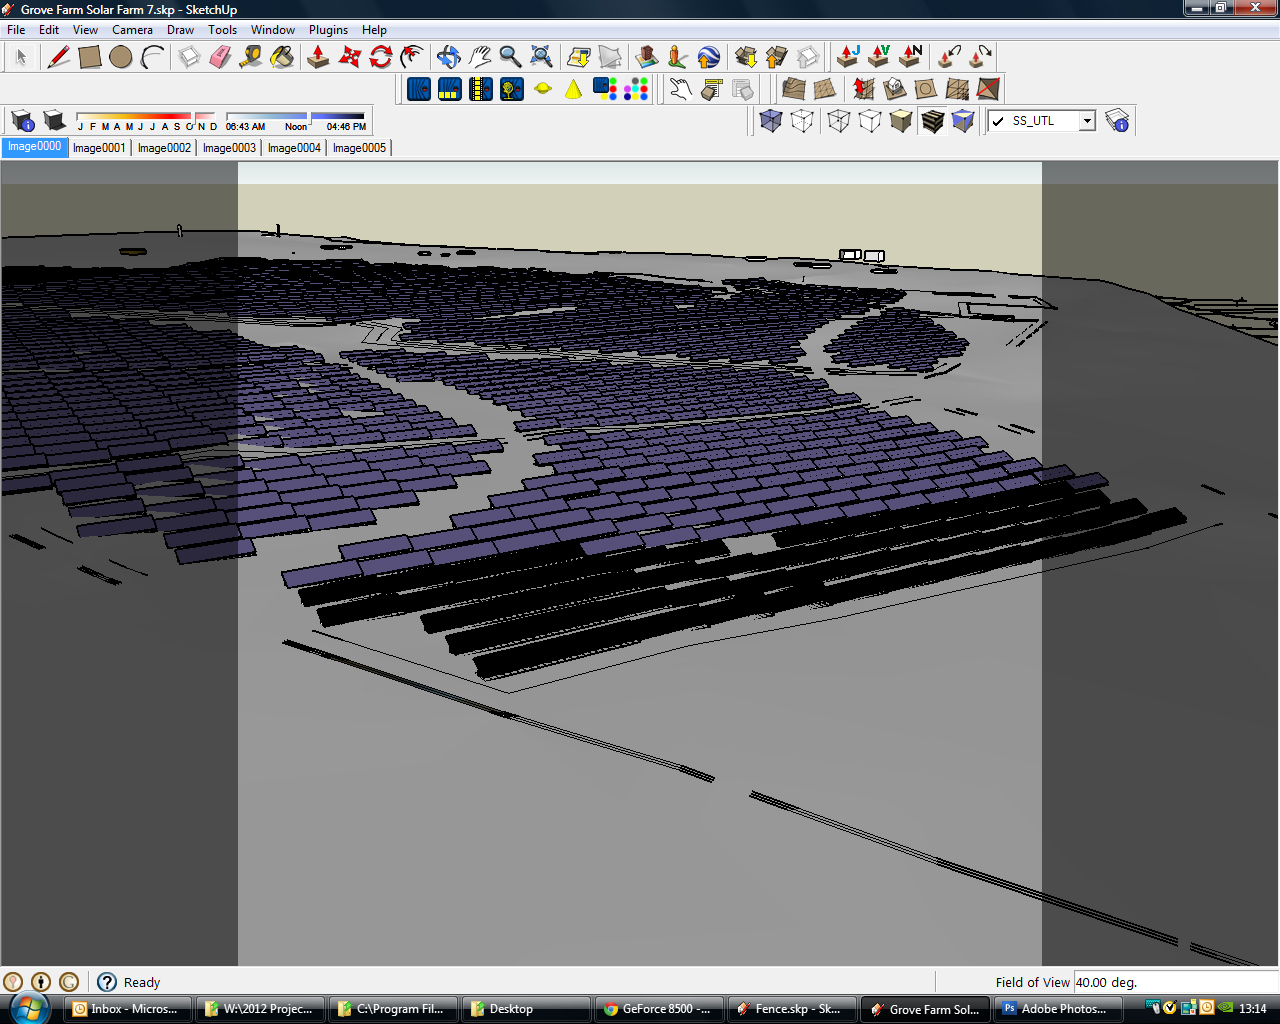1280x1024 pixels.
Task: Click the blue film strip animation icon
Action: tap(481, 89)
